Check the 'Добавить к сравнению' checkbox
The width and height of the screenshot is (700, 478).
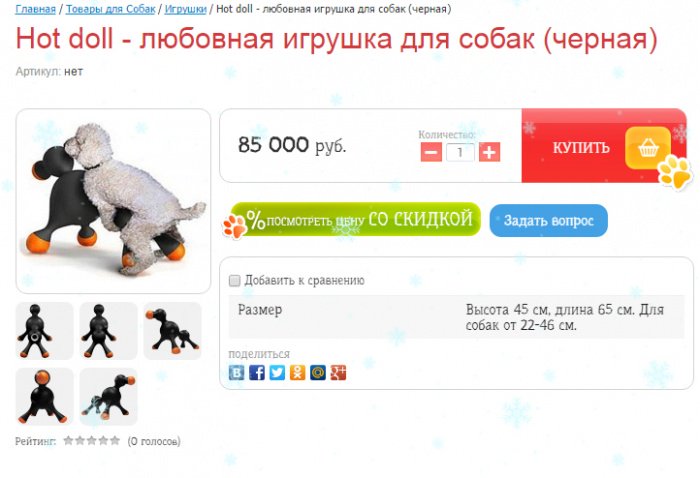click(x=234, y=281)
